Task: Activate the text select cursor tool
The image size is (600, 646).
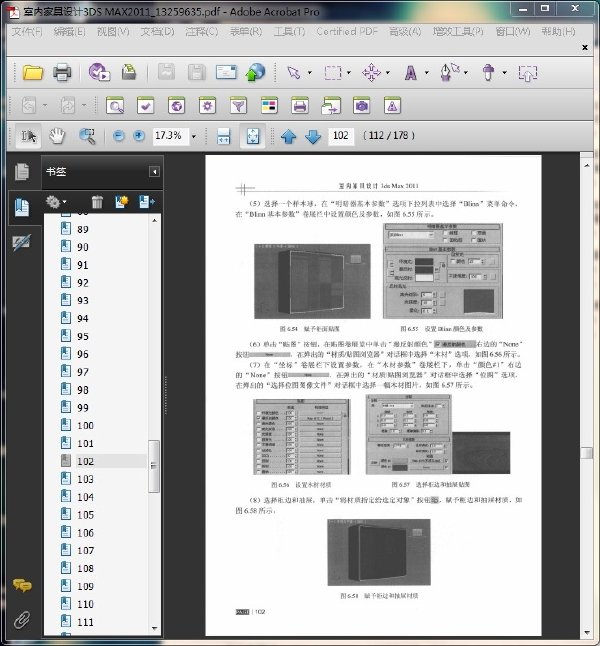Action: [28, 136]
